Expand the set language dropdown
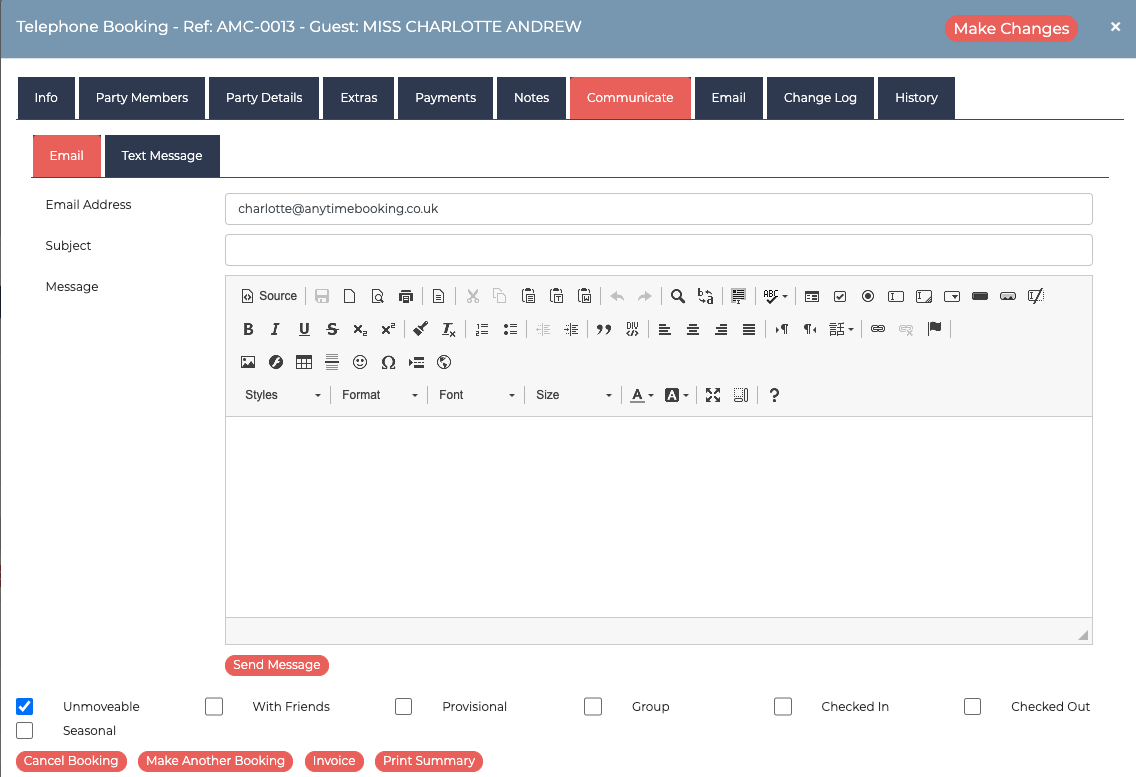Image resolution: width=1136 pixels, height=777 pixels. pyautogui.click(x=841, y=329)
